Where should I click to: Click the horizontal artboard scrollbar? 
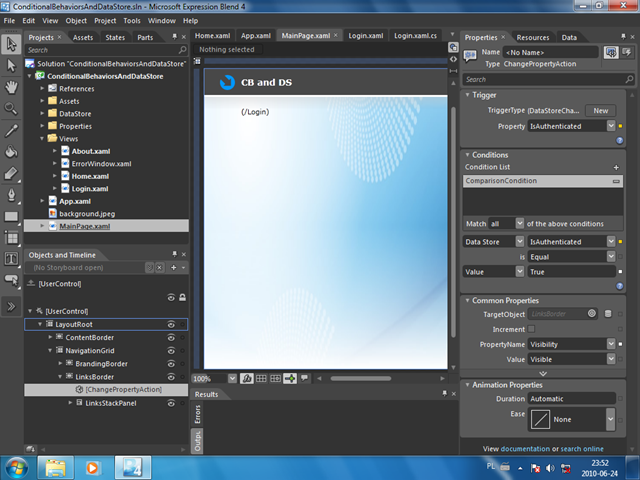pyautogui.click(x=361, y=378)
